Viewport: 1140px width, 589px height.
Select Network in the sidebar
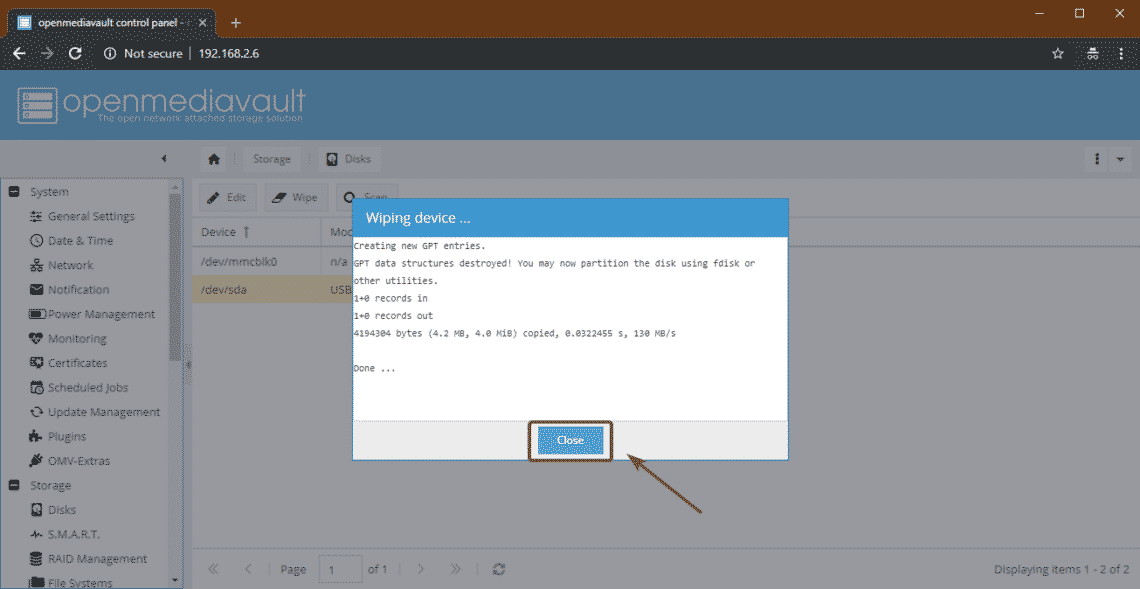71,265
